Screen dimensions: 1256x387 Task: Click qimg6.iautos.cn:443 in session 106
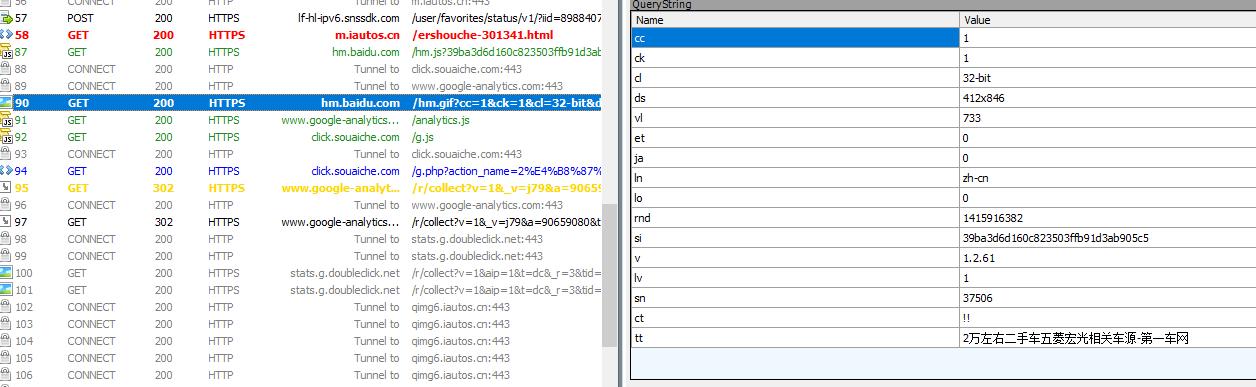tap(460, 375)
